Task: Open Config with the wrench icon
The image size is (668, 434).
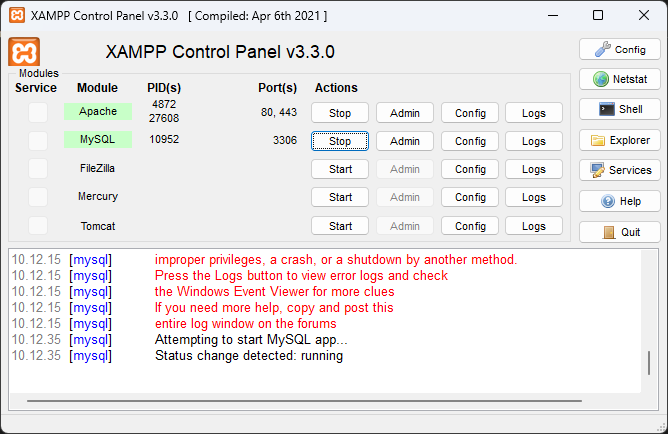Action: pos(620,49)
